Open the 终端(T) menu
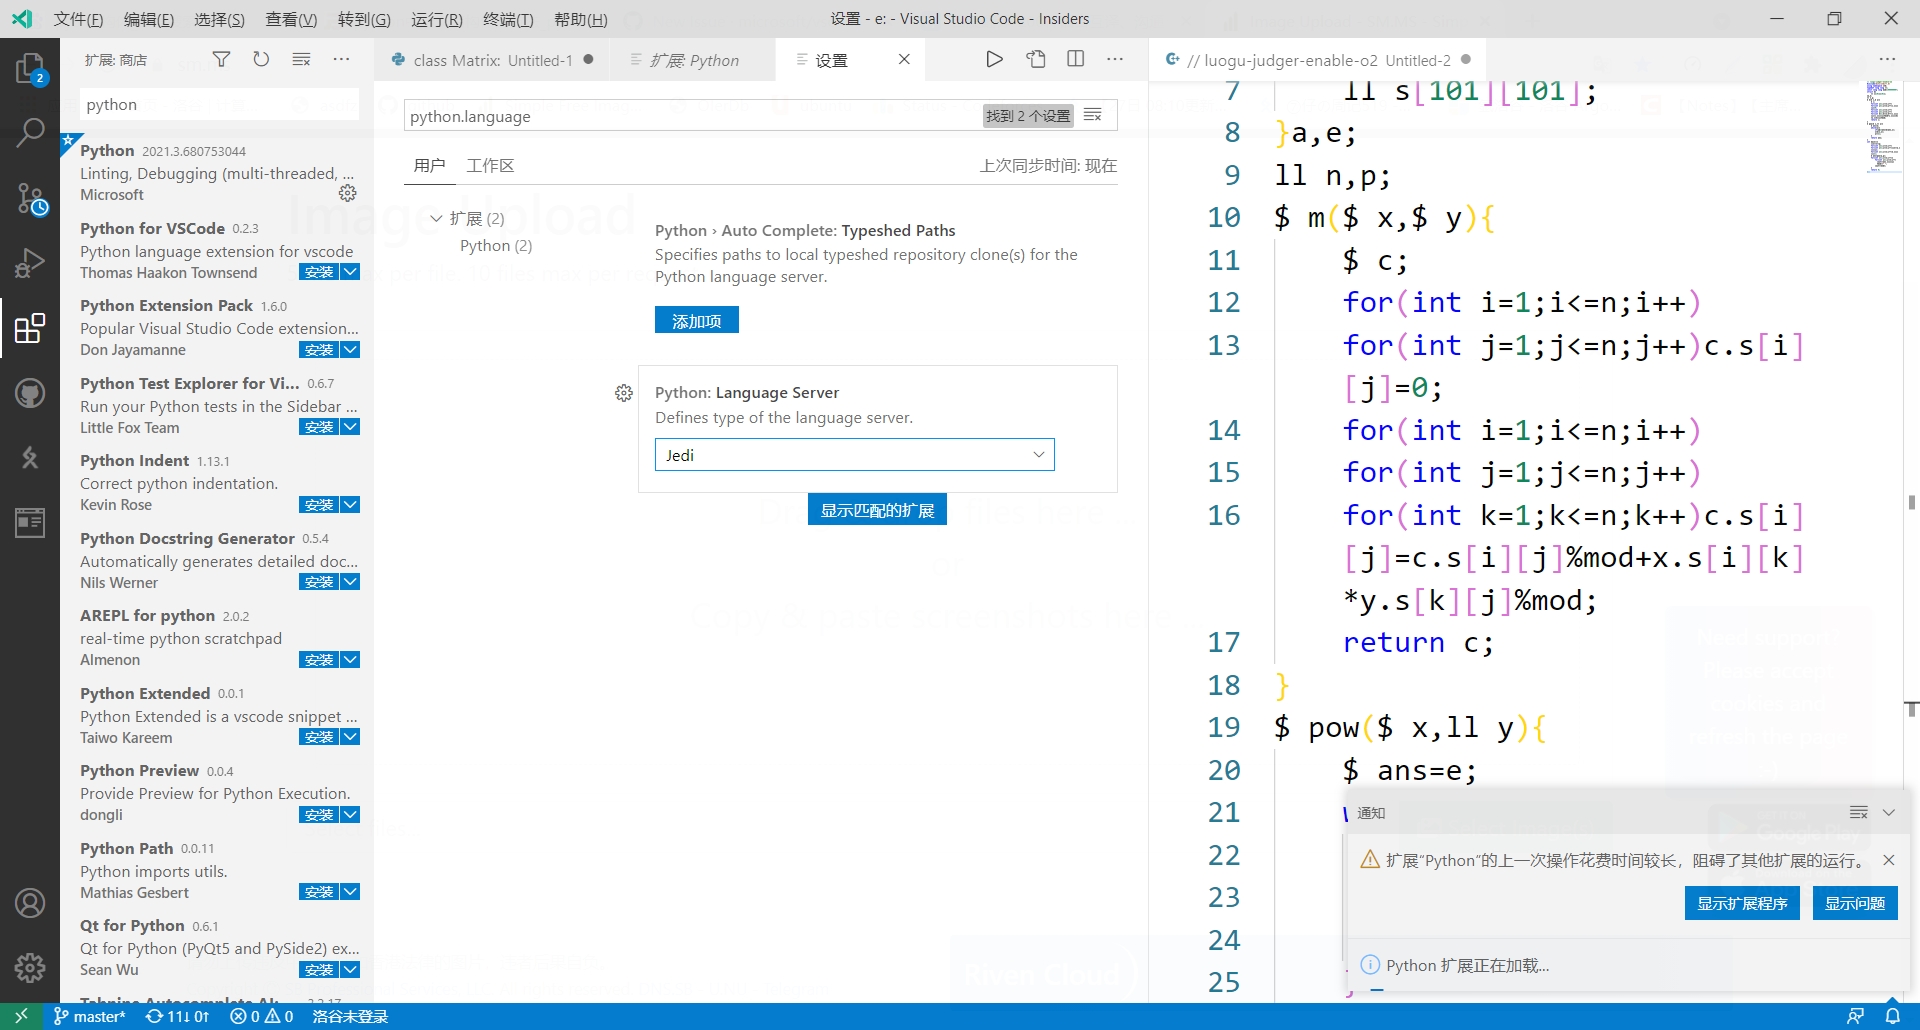Image resolution: width=1920 pixels, height=1030 pixels. tap(508, 19)
